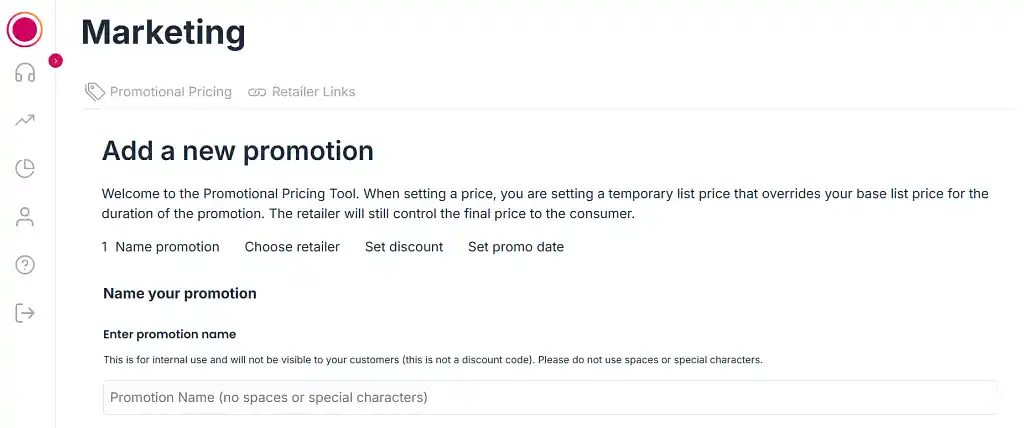Open the pie chart sidebar icon
This screenshot has width=1024, height=428.
point(25,168)
